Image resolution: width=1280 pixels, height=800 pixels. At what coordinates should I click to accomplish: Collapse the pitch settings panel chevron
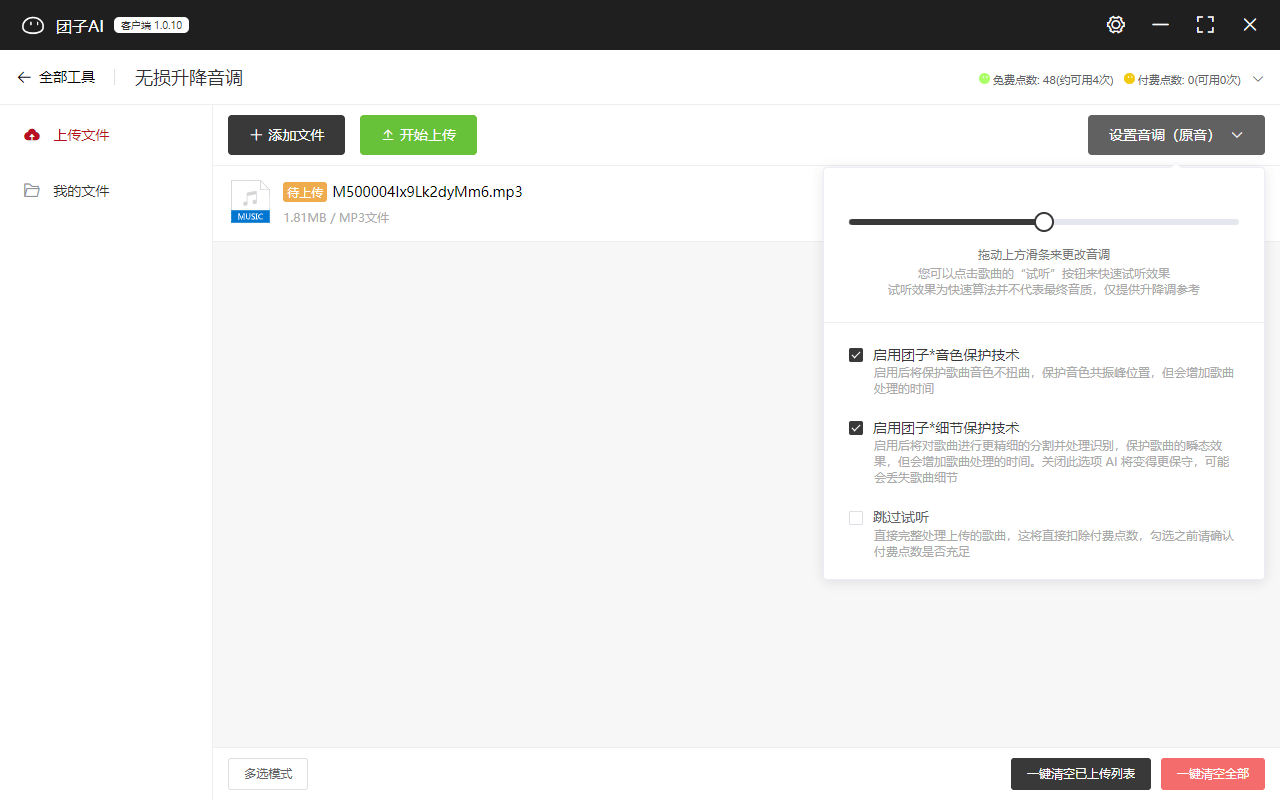click(1237, 134)
